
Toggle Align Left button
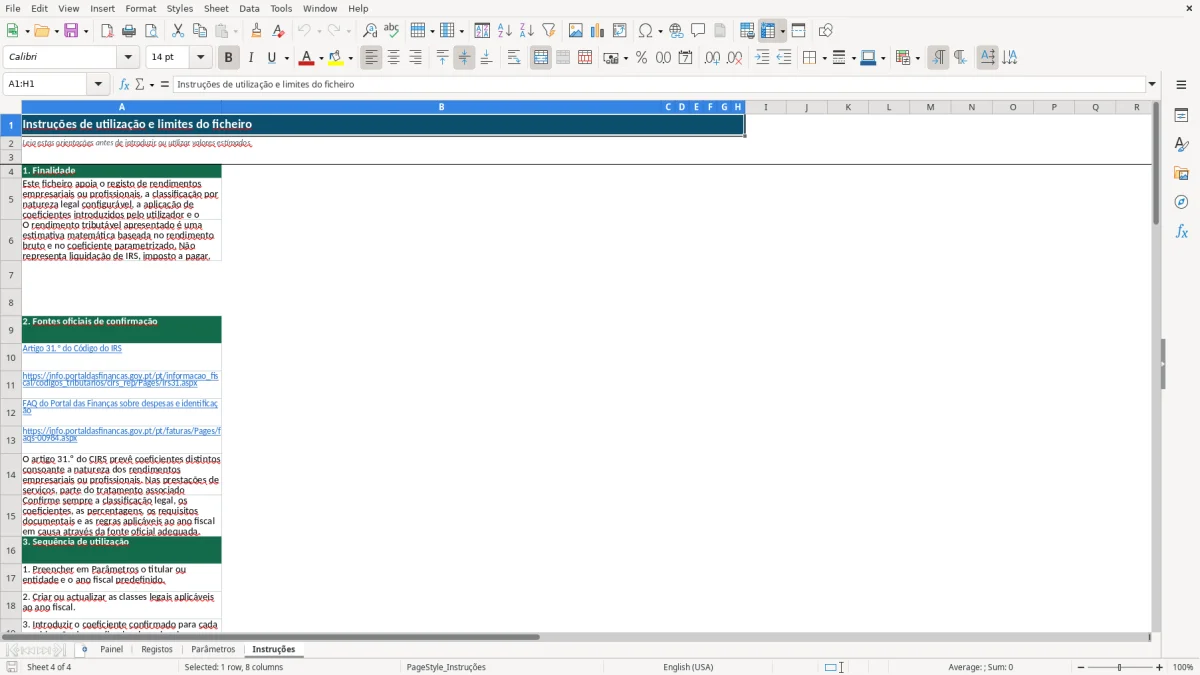(372, 58)
